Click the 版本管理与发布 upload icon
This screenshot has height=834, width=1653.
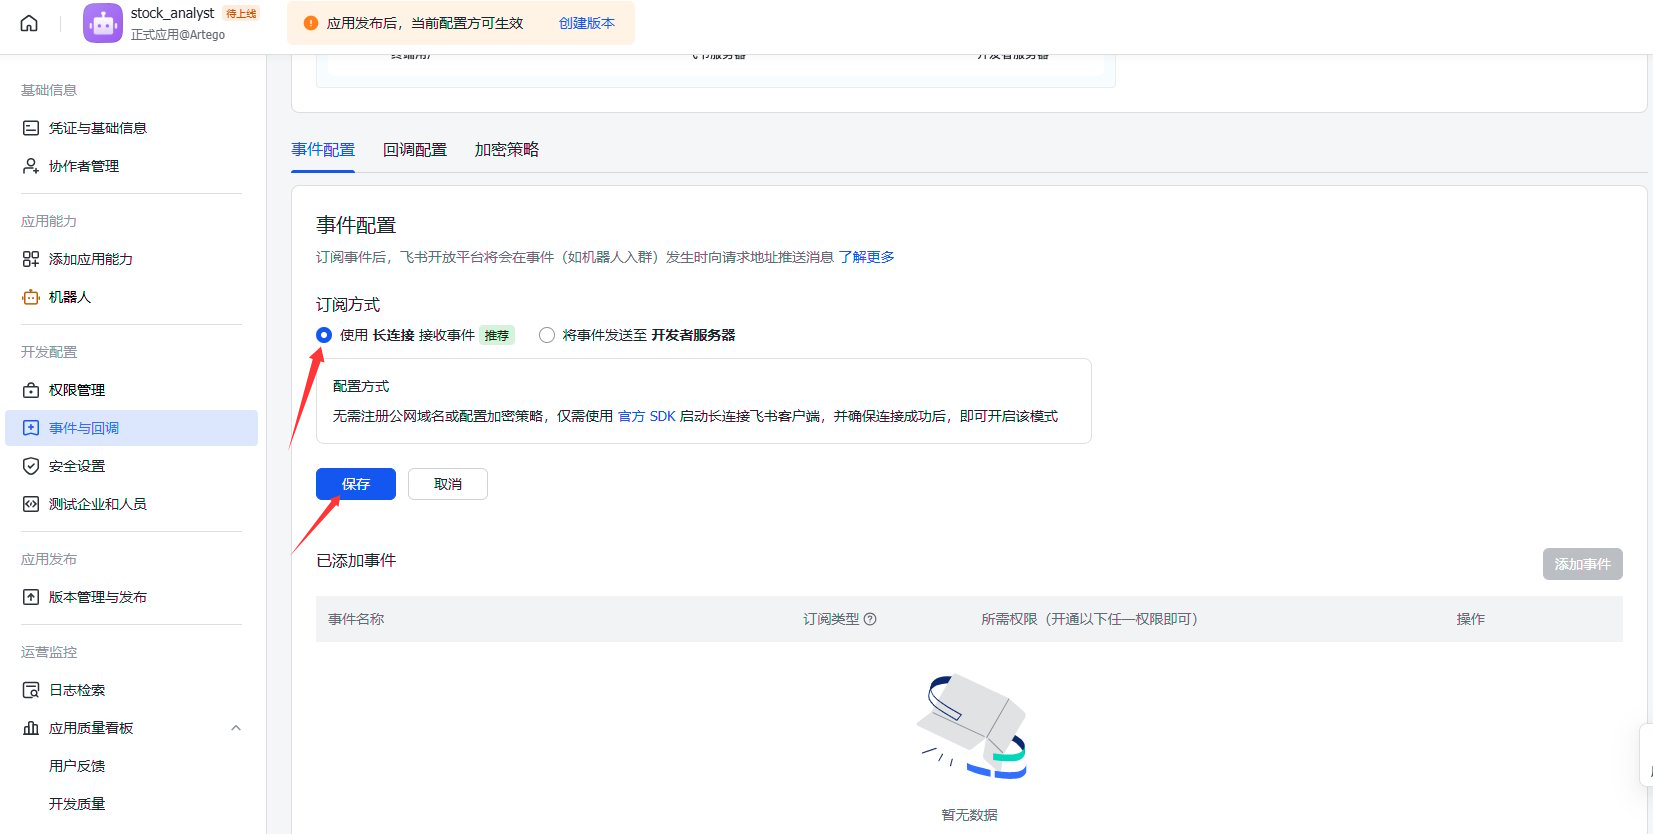tap(31, 597)
